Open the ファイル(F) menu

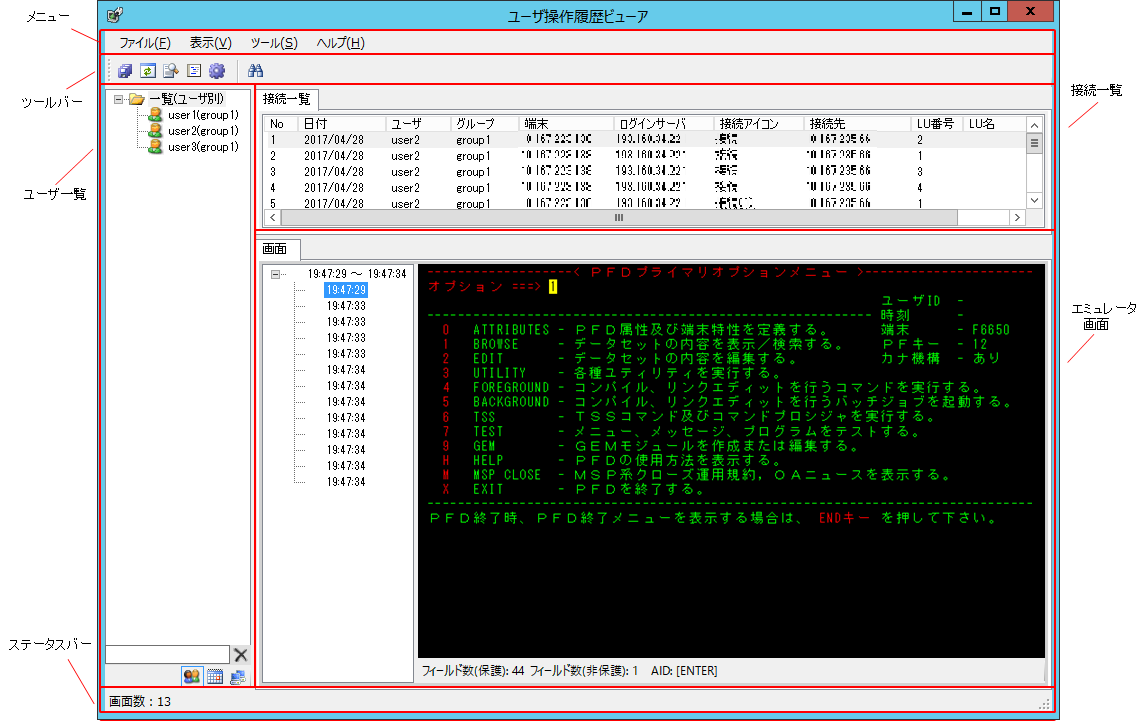click(x=145, y=43)
